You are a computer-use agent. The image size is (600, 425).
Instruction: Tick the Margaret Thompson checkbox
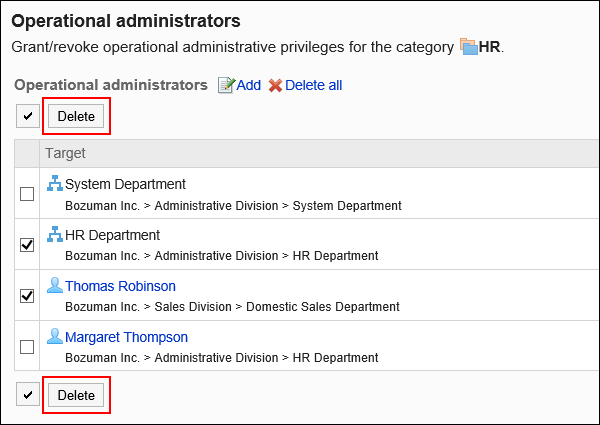tap(27, 347)
